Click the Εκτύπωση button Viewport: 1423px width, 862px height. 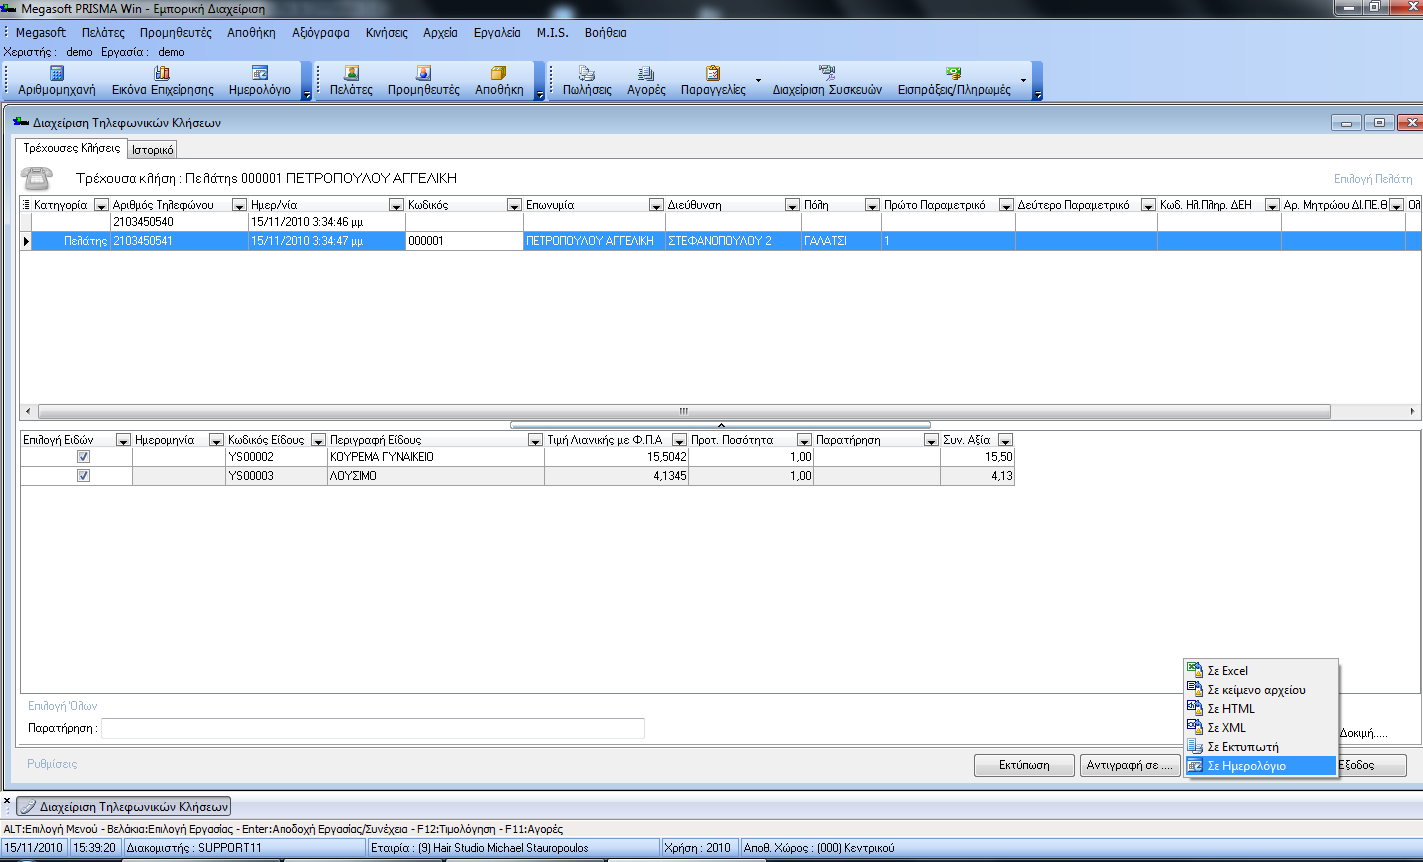tap(1024, 765)
